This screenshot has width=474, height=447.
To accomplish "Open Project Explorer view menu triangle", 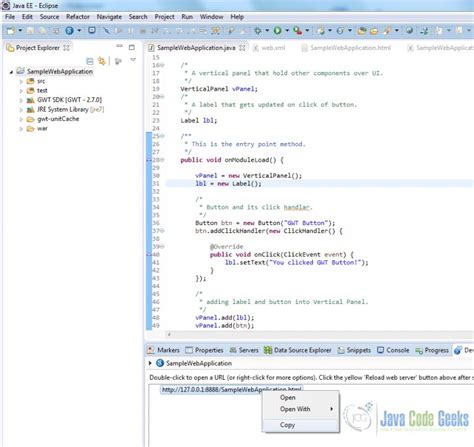I will [x=133, y=60].
